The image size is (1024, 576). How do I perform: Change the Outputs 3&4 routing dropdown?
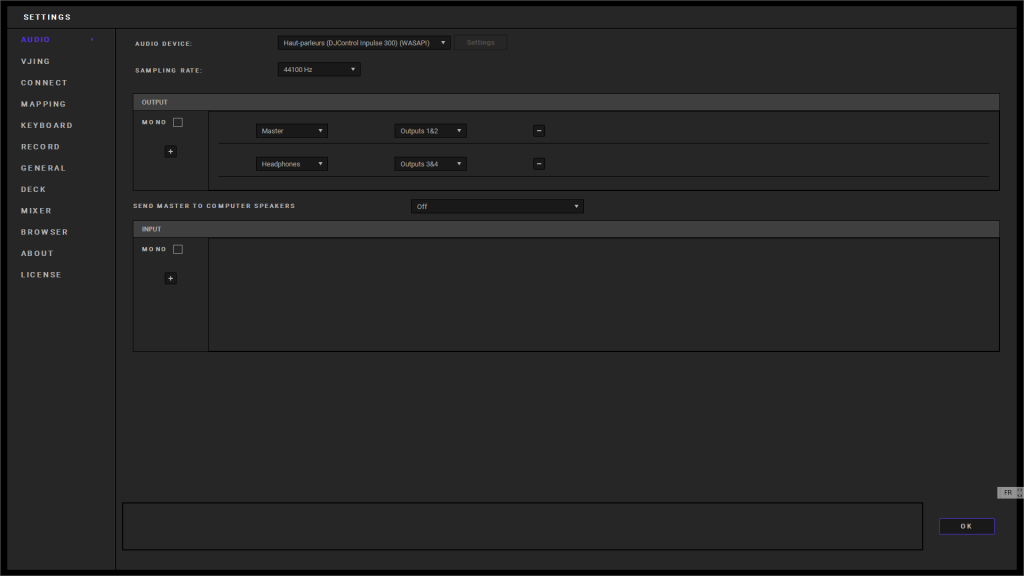pos(430,164)
